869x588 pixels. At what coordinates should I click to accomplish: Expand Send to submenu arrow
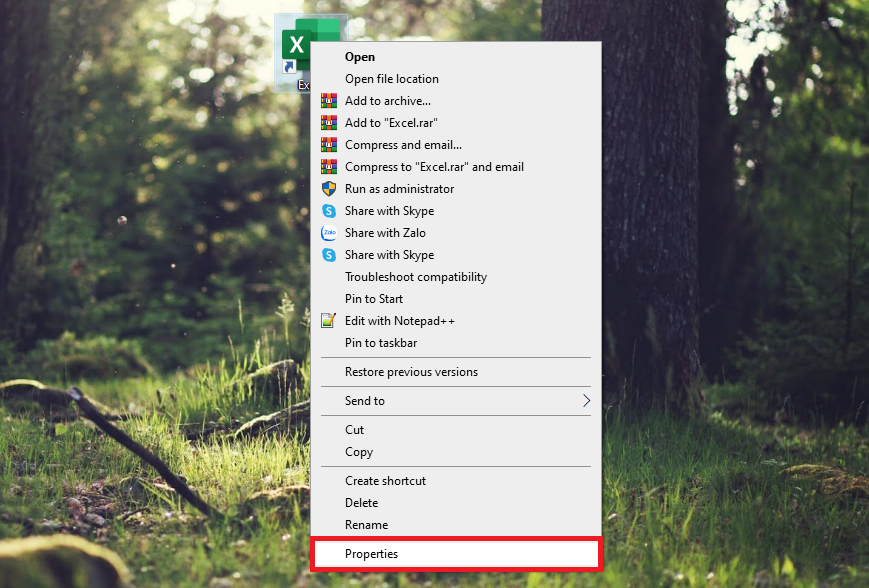point(586,401)
